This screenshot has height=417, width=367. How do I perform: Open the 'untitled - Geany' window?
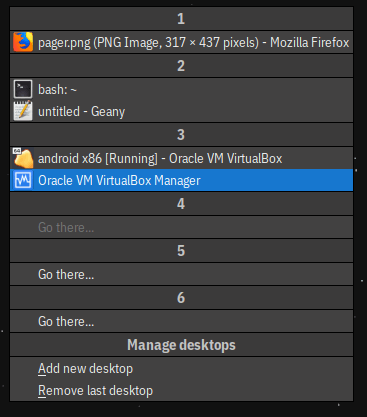tap(181, 111)
